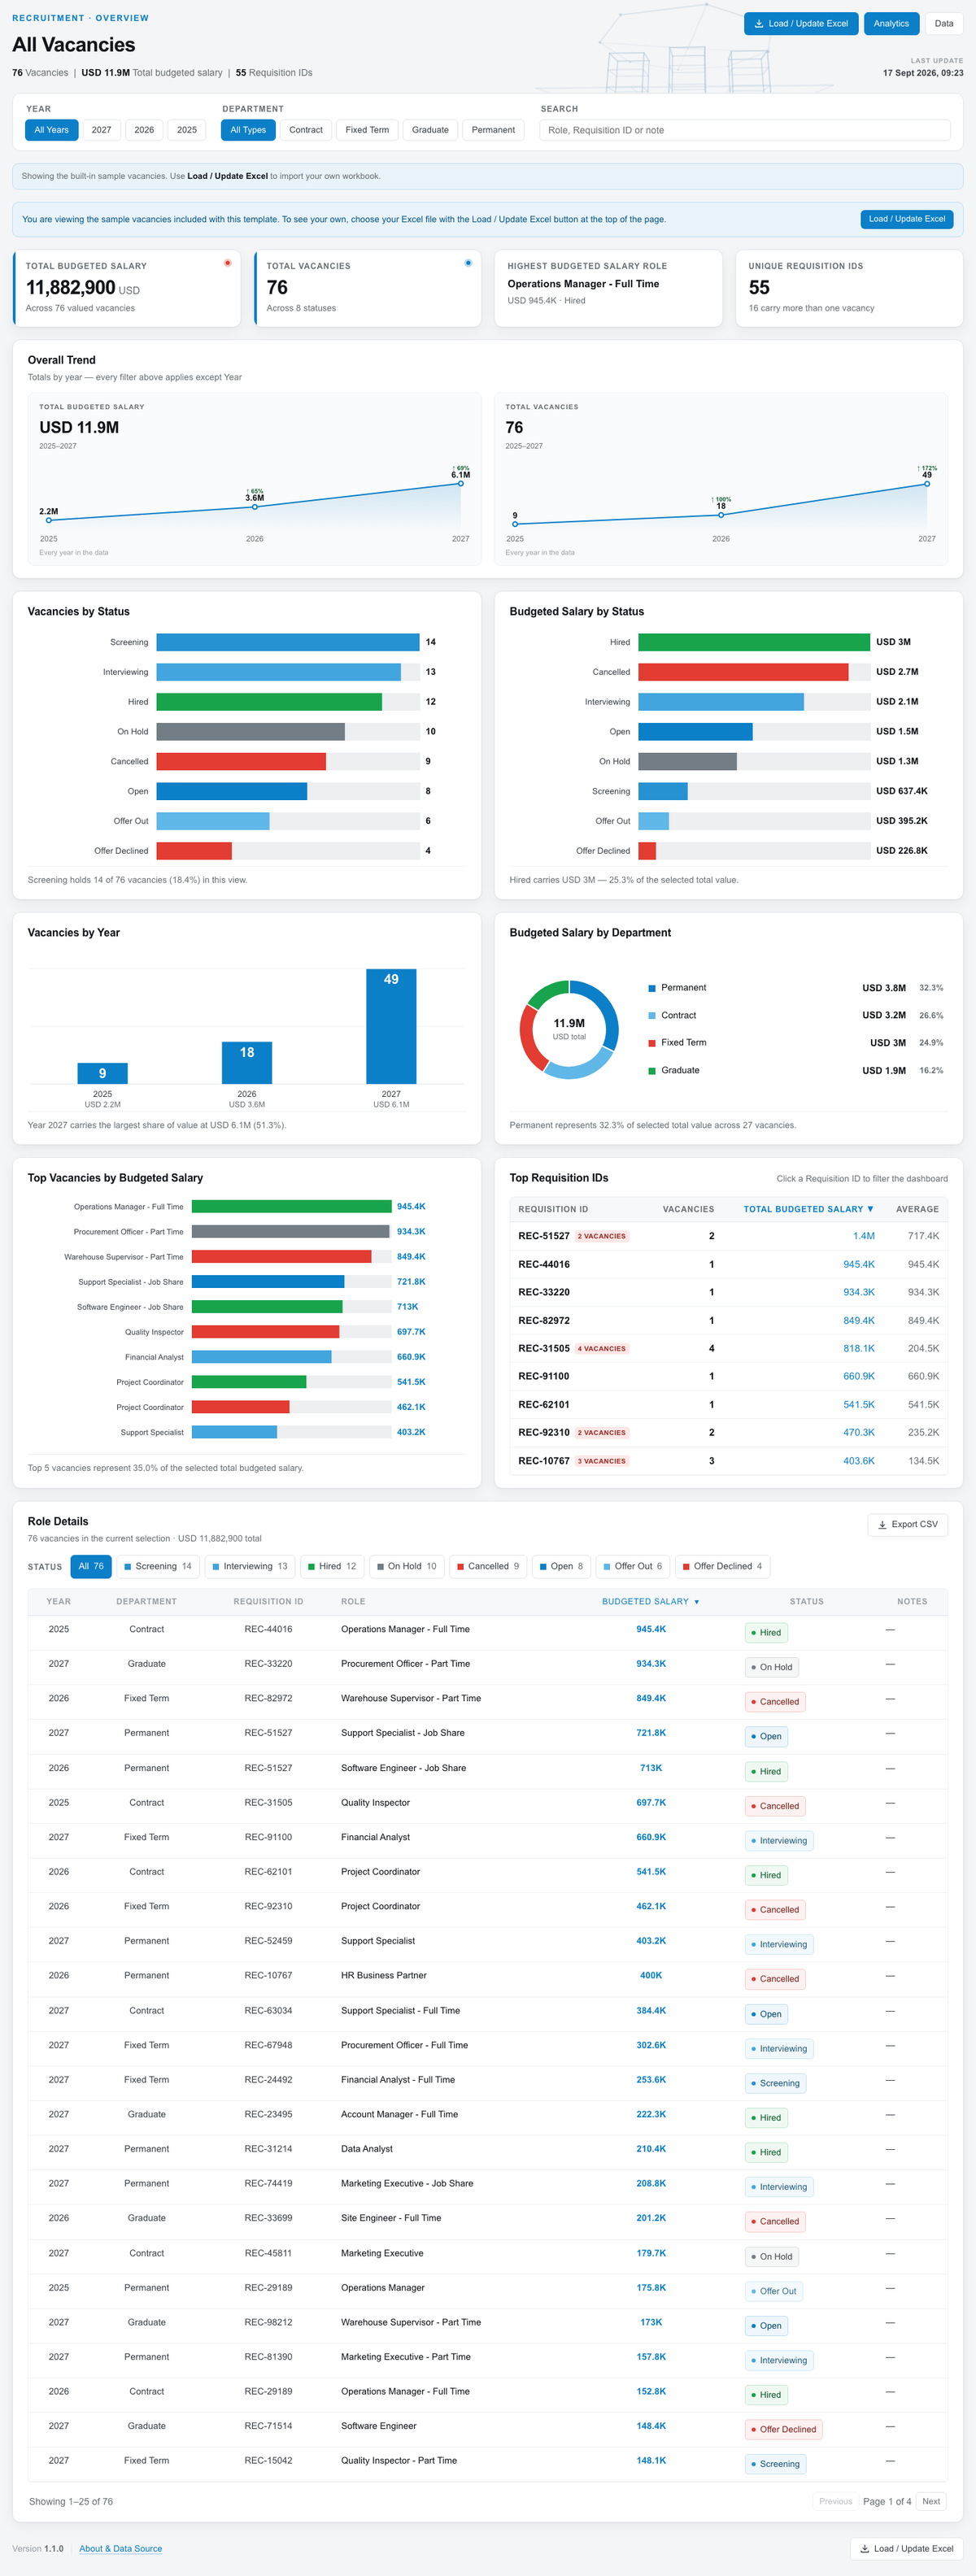Click the Previous page button

(x=835, y=2501)
